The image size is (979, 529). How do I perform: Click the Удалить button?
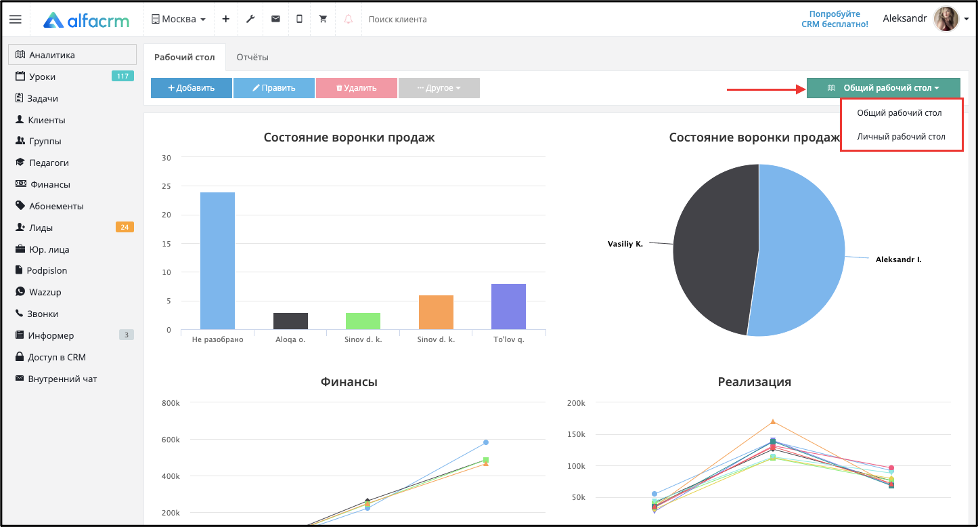(x=357, y=88)
